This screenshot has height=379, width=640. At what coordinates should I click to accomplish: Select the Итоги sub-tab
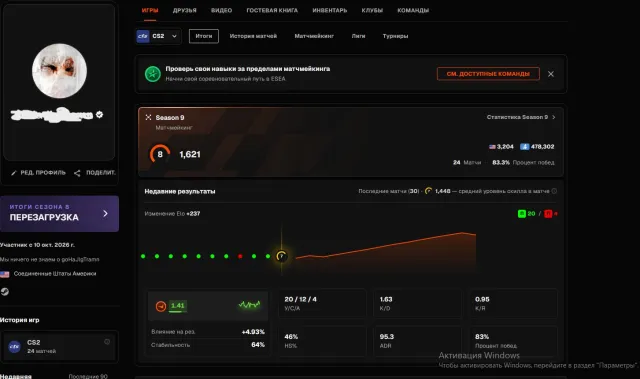pyautogui.click(x=204, y=36)
